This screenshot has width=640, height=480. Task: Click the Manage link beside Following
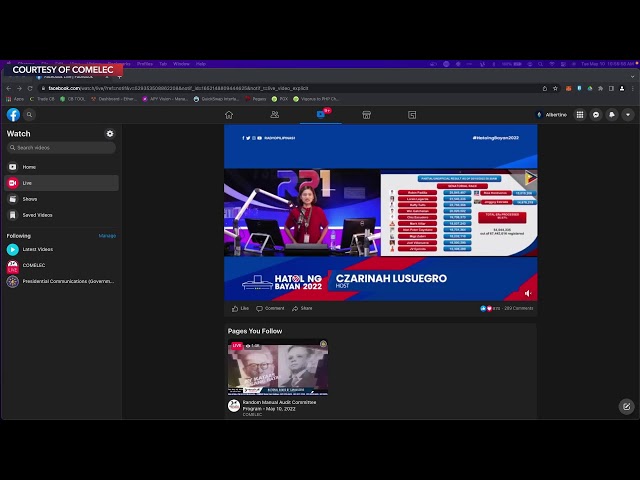click(x=107, y=236)
